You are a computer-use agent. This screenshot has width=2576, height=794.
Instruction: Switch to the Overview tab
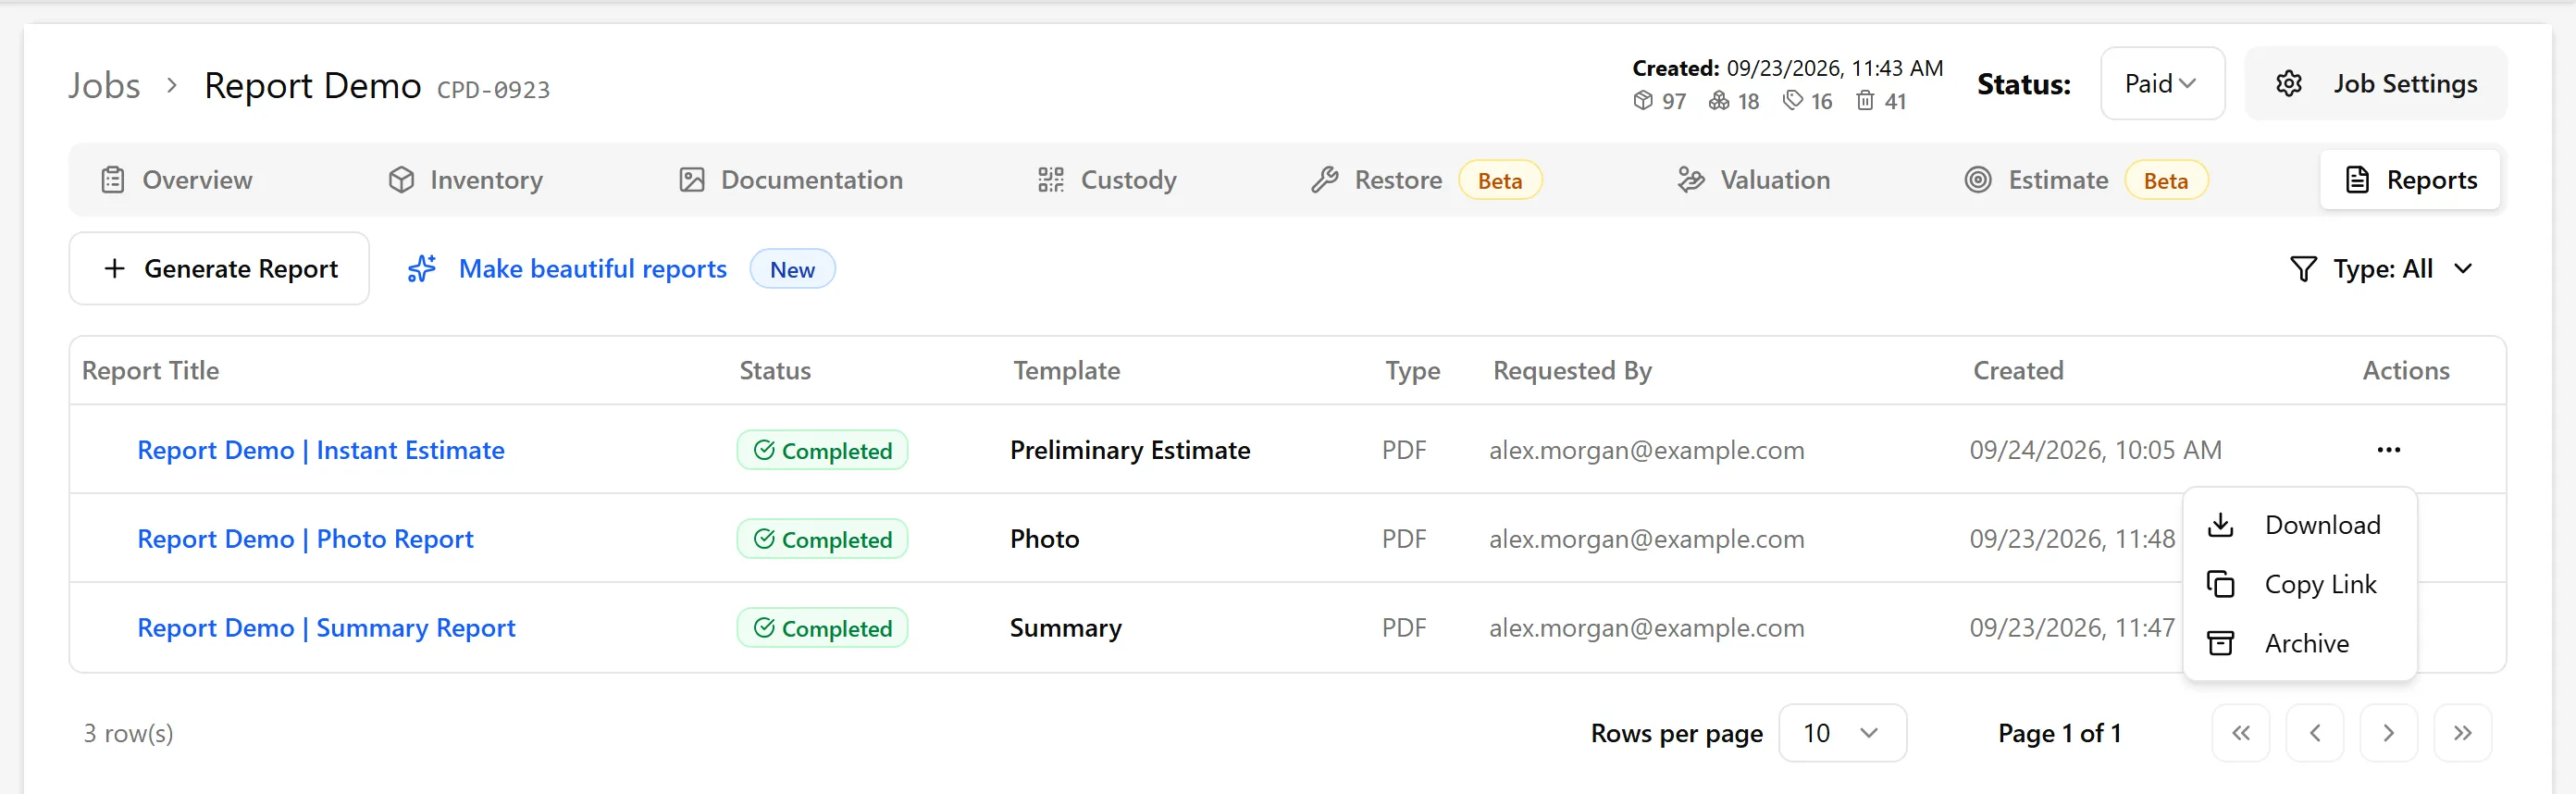[x=177, y=180]
